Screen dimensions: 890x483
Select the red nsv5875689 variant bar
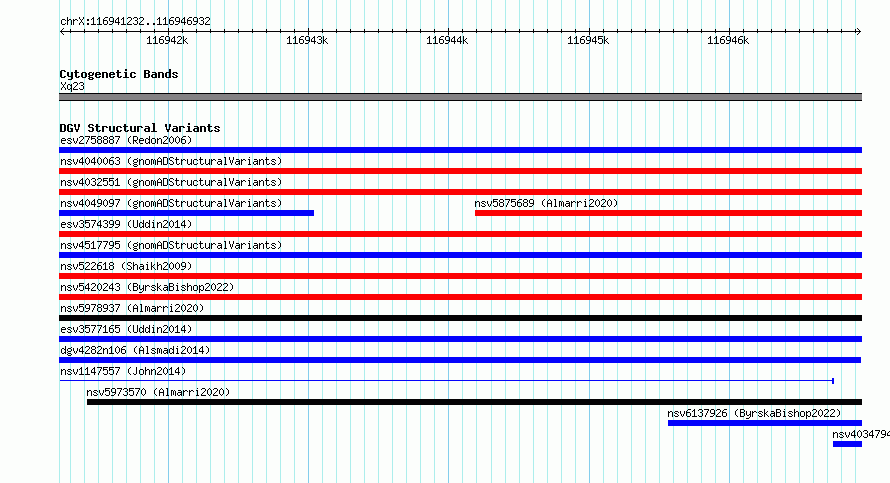668,213
